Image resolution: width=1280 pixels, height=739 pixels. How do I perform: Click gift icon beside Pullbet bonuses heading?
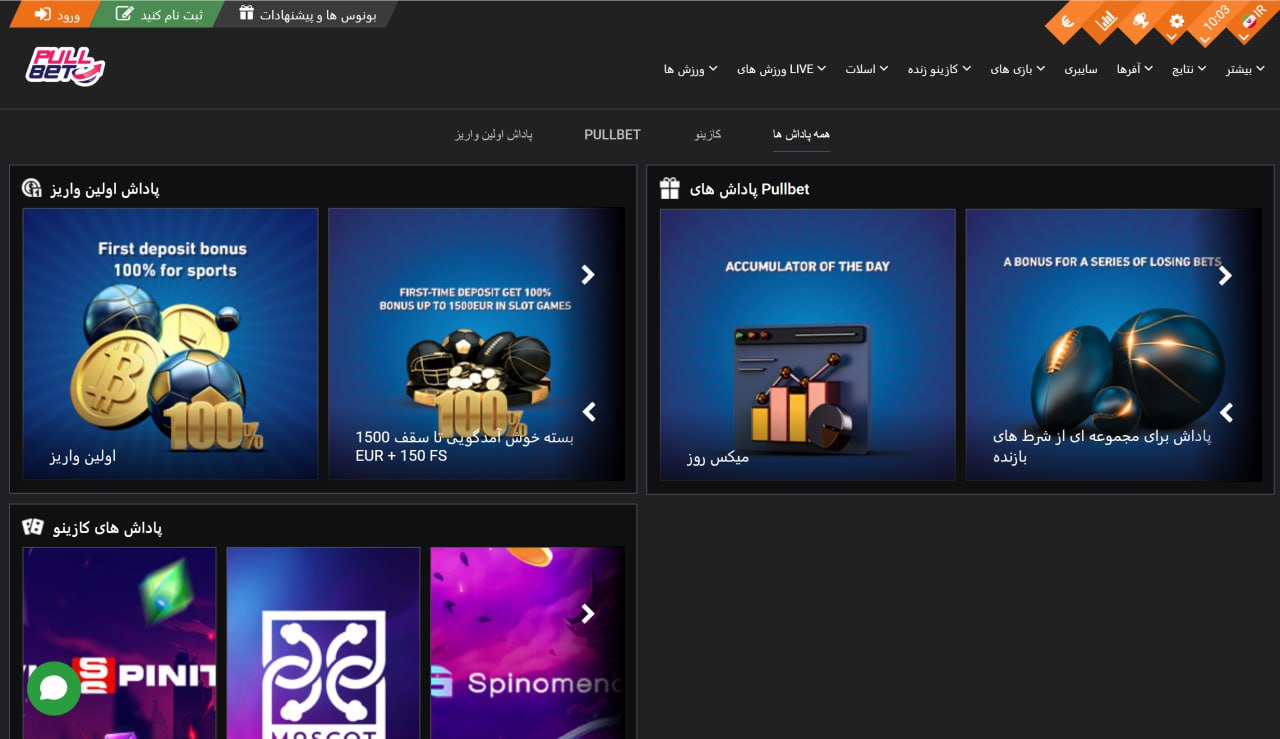[x=670, y=189]
